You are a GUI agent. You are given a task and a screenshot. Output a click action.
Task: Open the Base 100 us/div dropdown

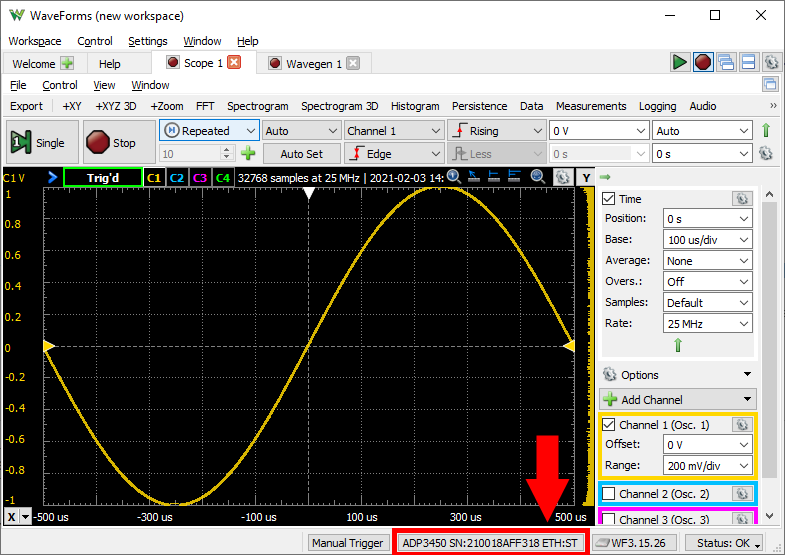707,240
